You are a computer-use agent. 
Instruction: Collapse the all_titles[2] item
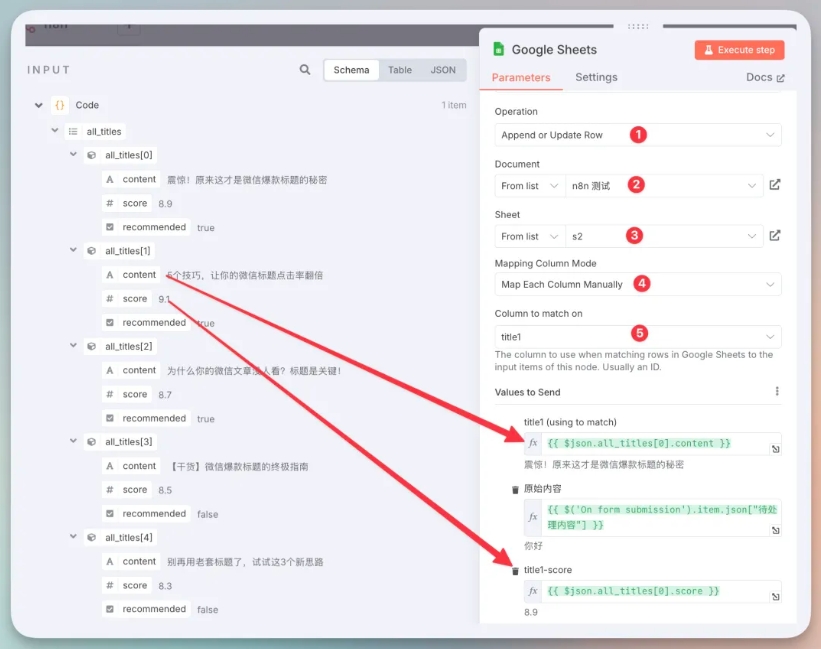click(x=73, y=345)
